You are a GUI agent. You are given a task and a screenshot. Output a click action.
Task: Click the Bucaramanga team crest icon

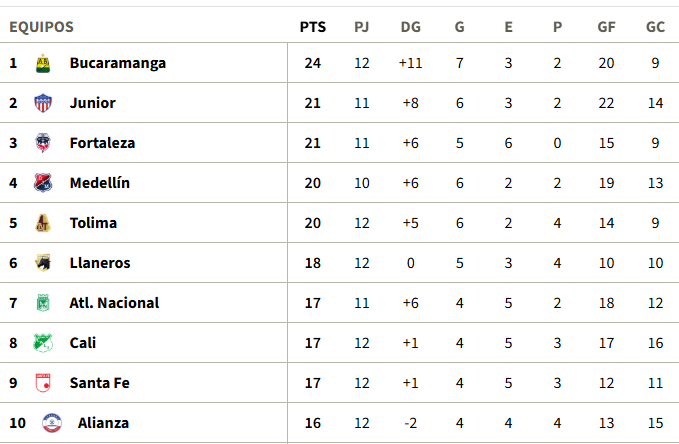point(43,63)
